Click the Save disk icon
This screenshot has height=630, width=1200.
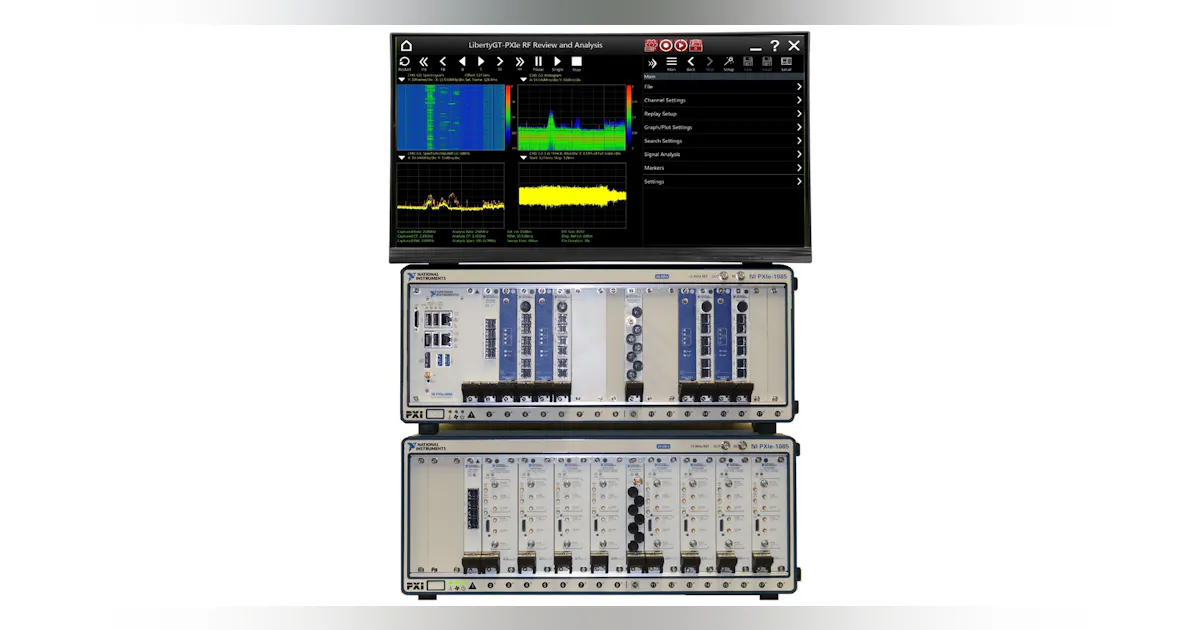747,62
